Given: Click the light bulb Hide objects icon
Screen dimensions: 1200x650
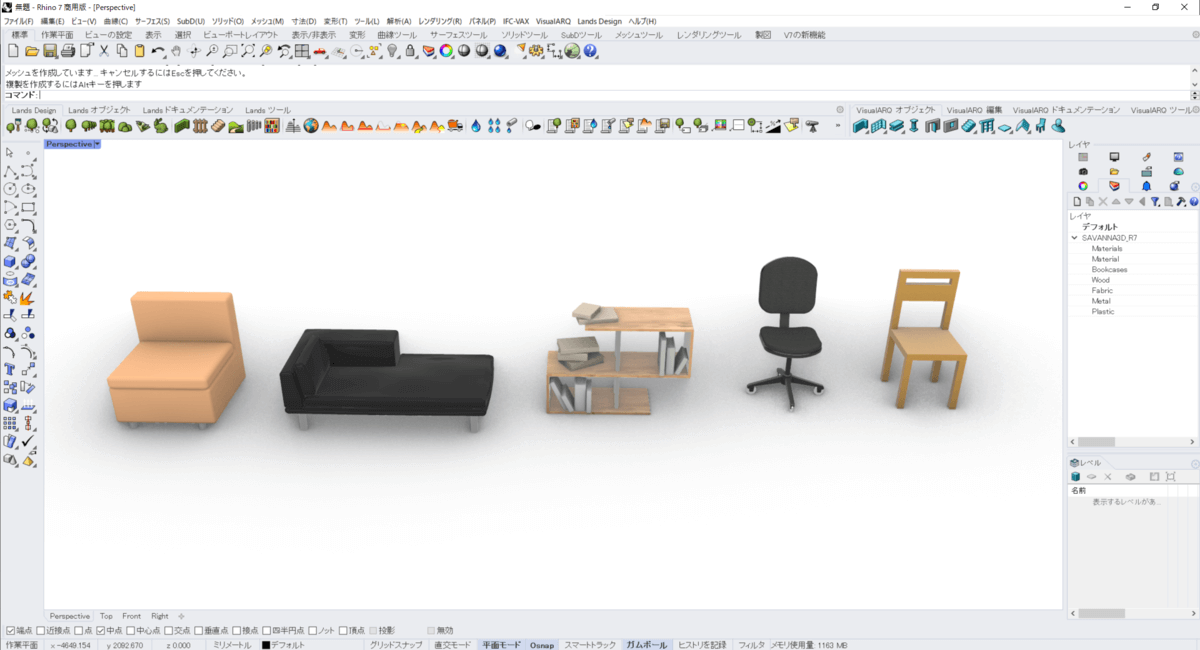Looking at the screenshot, I should (392, 50).
